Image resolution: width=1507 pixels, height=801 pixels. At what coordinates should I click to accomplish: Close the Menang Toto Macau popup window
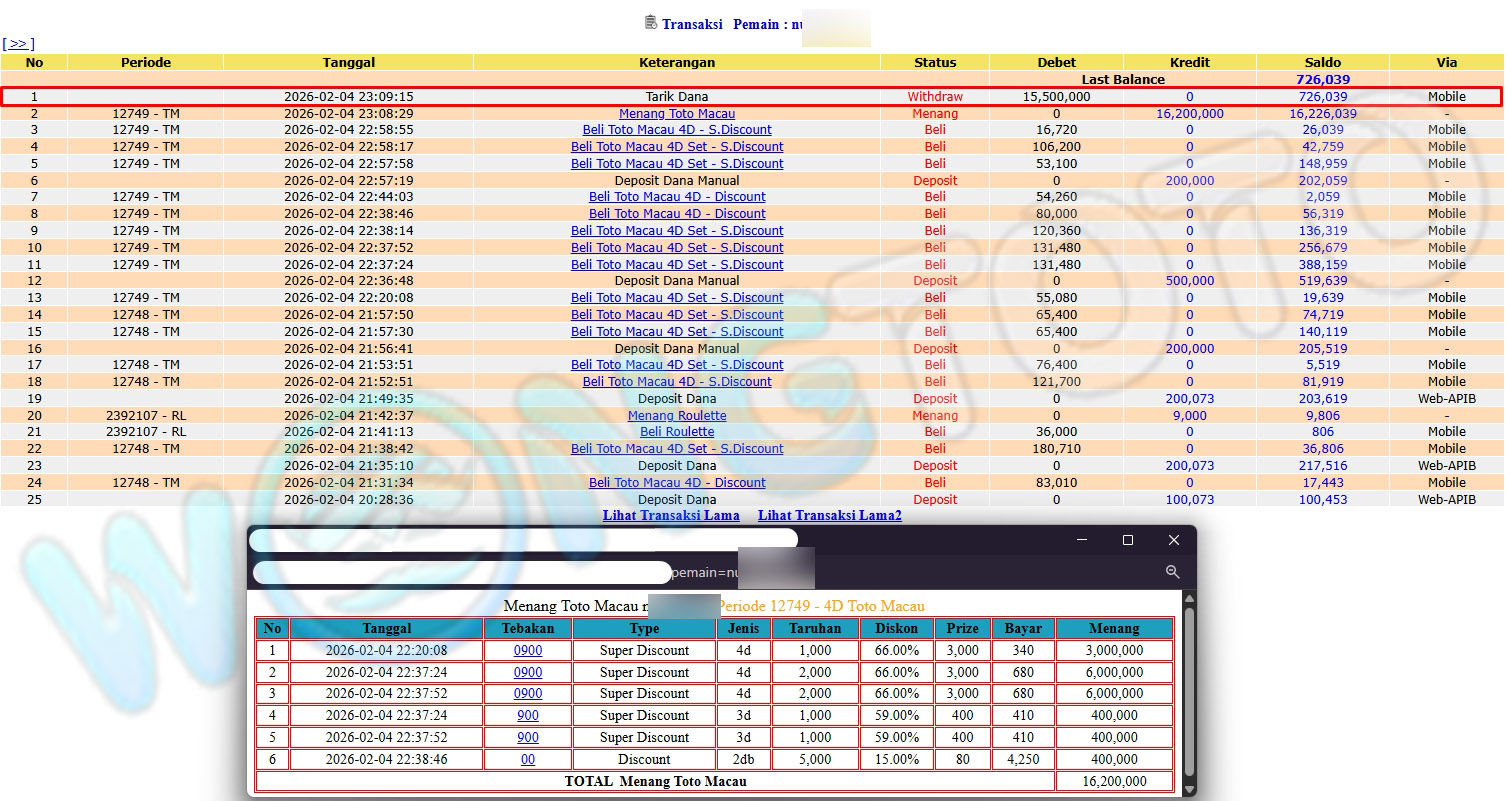(x=1173, y=540)
